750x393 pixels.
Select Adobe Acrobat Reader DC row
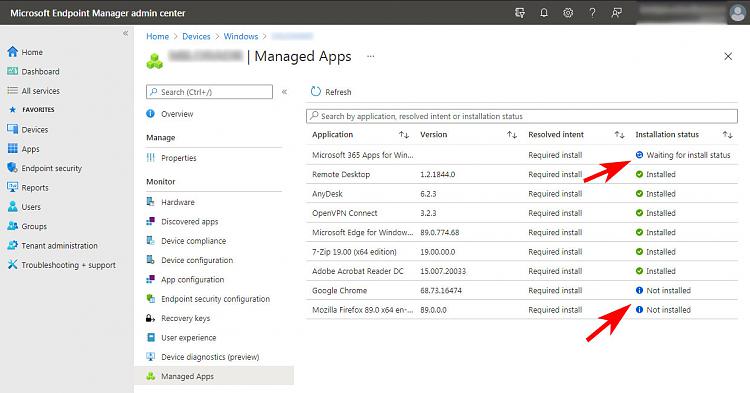521,271
